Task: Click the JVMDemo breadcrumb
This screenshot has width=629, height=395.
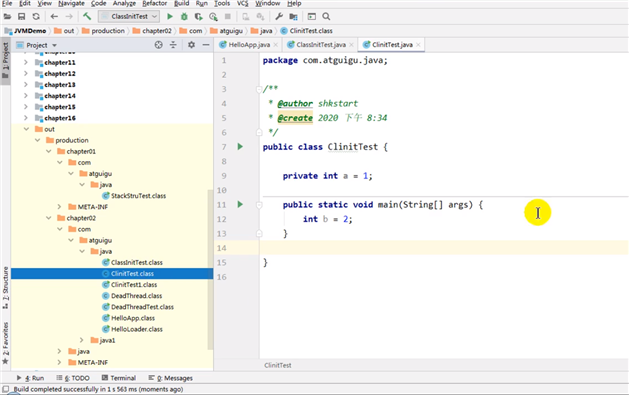Action: [x=26, y=31]
